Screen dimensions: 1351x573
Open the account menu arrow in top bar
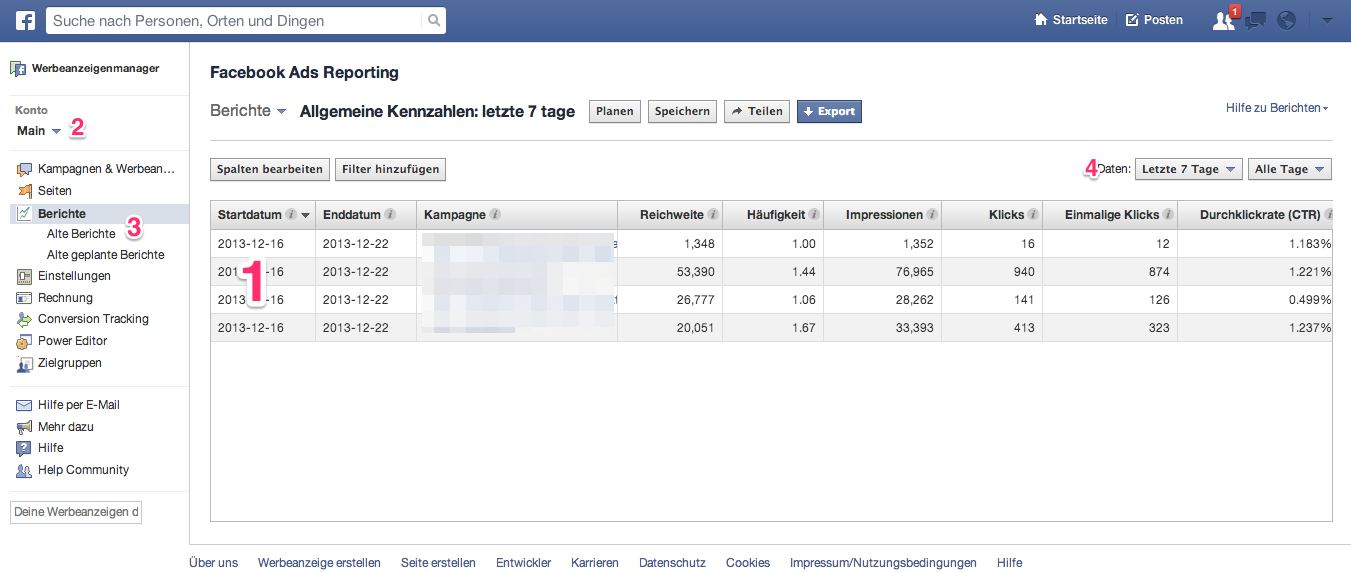point(1326,20)
